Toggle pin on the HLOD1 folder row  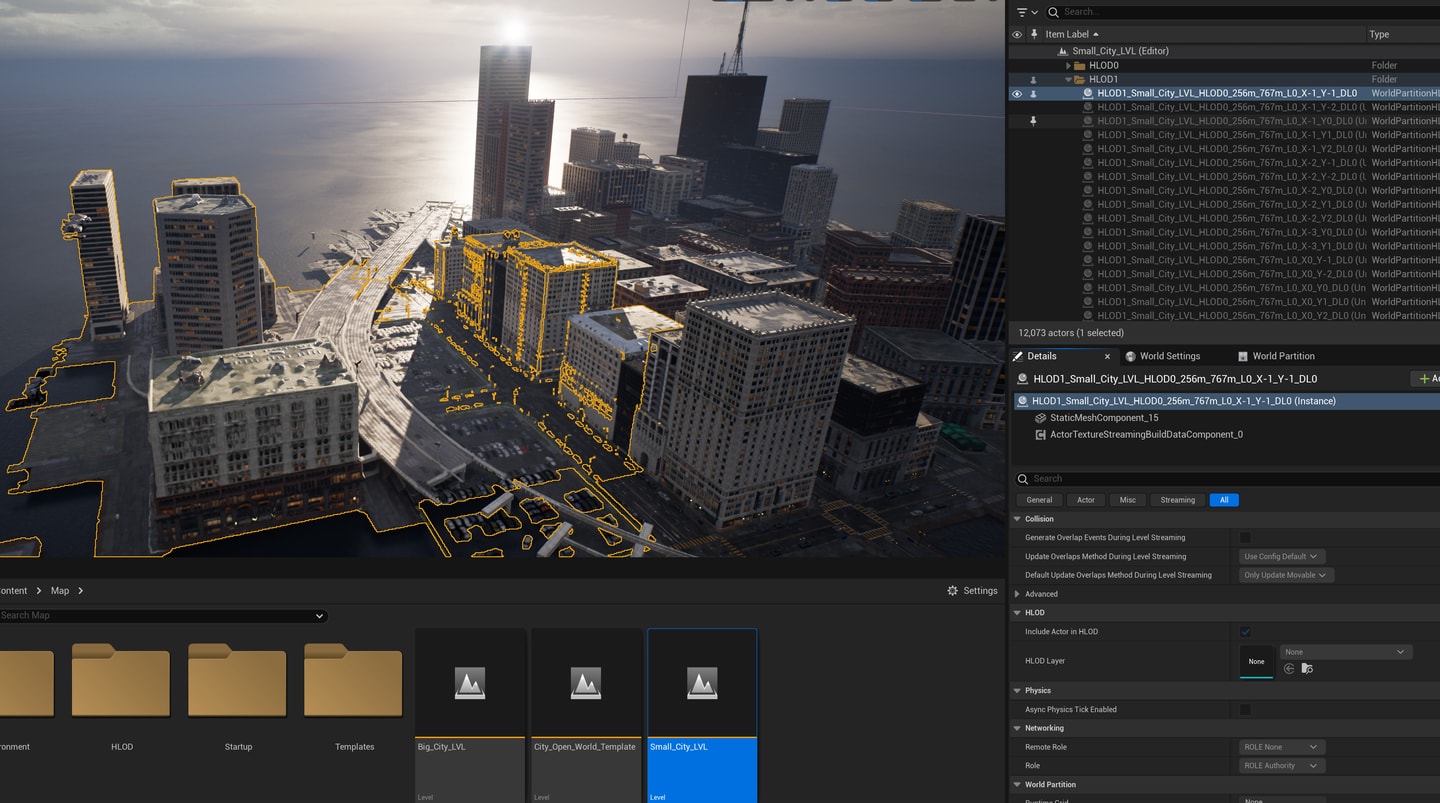click(1034, 79)
